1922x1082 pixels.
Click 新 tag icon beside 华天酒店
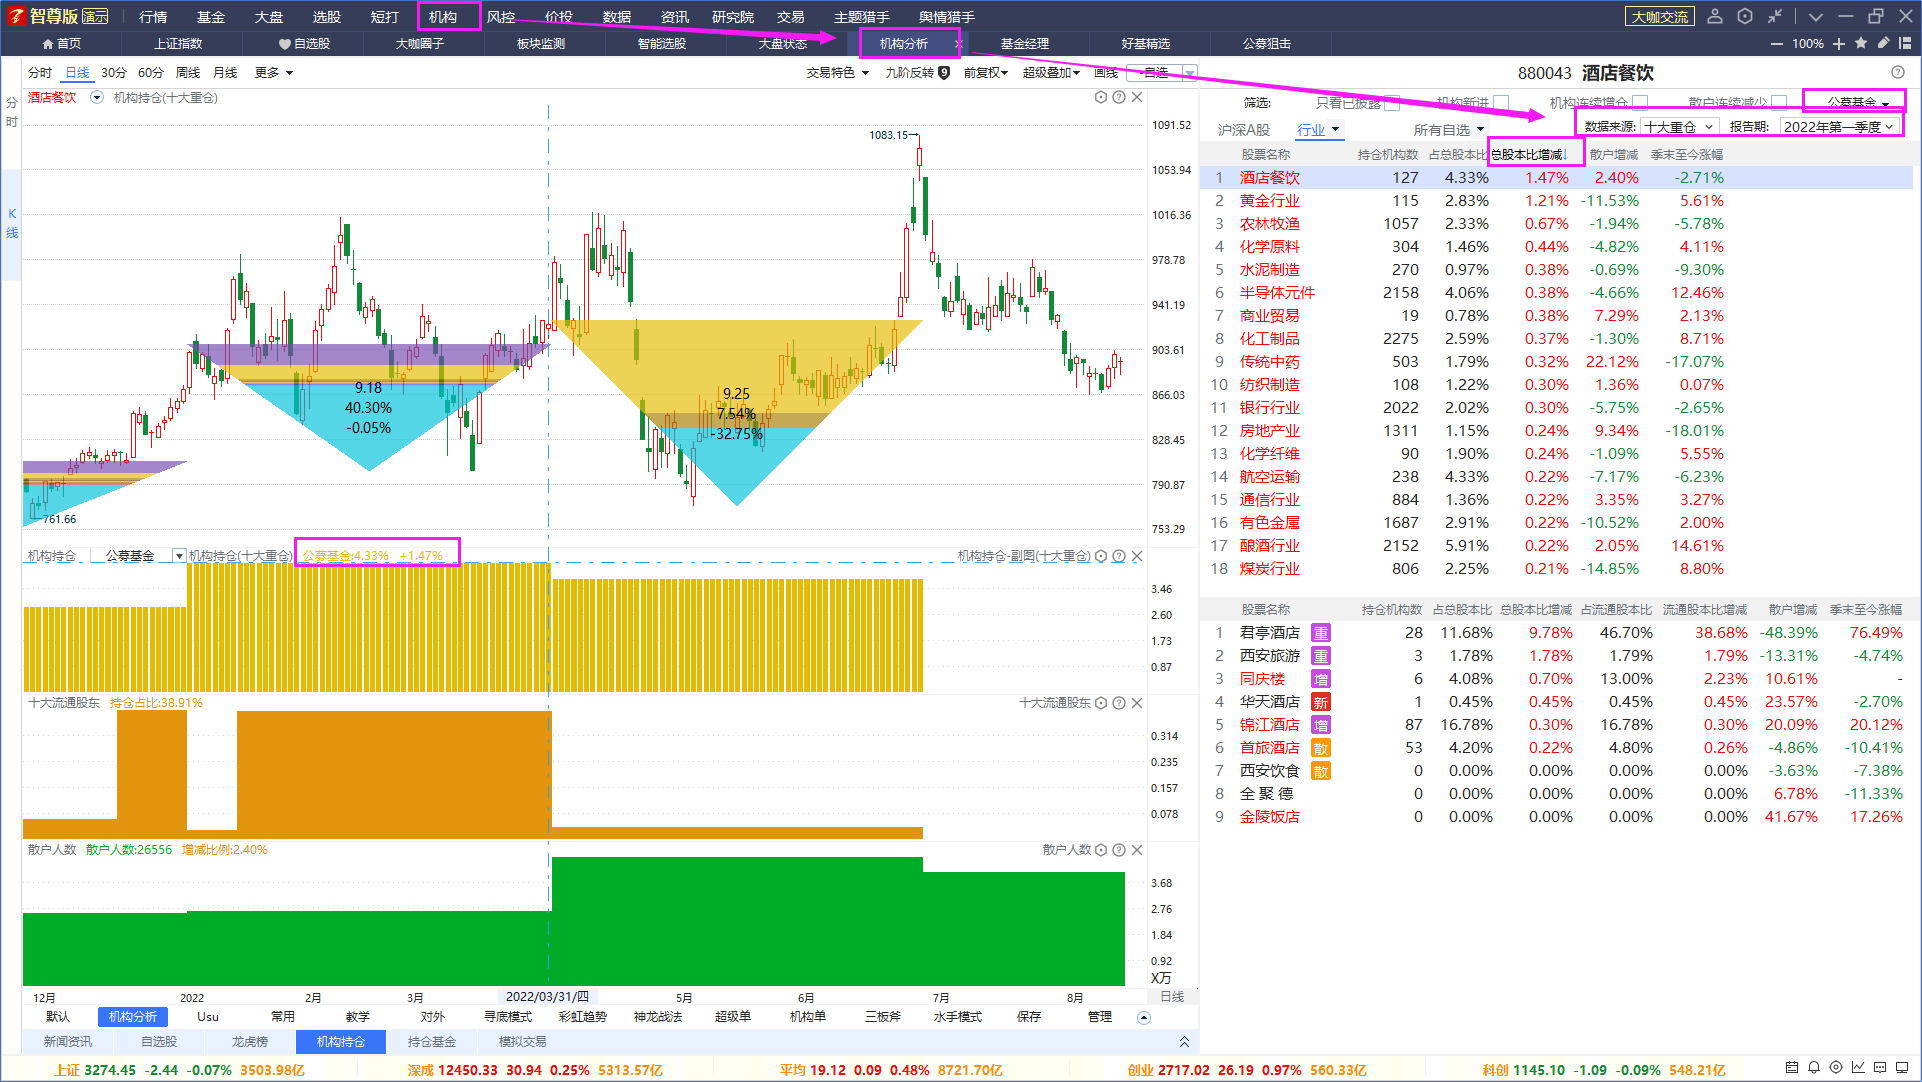(x=1321, y=702)
